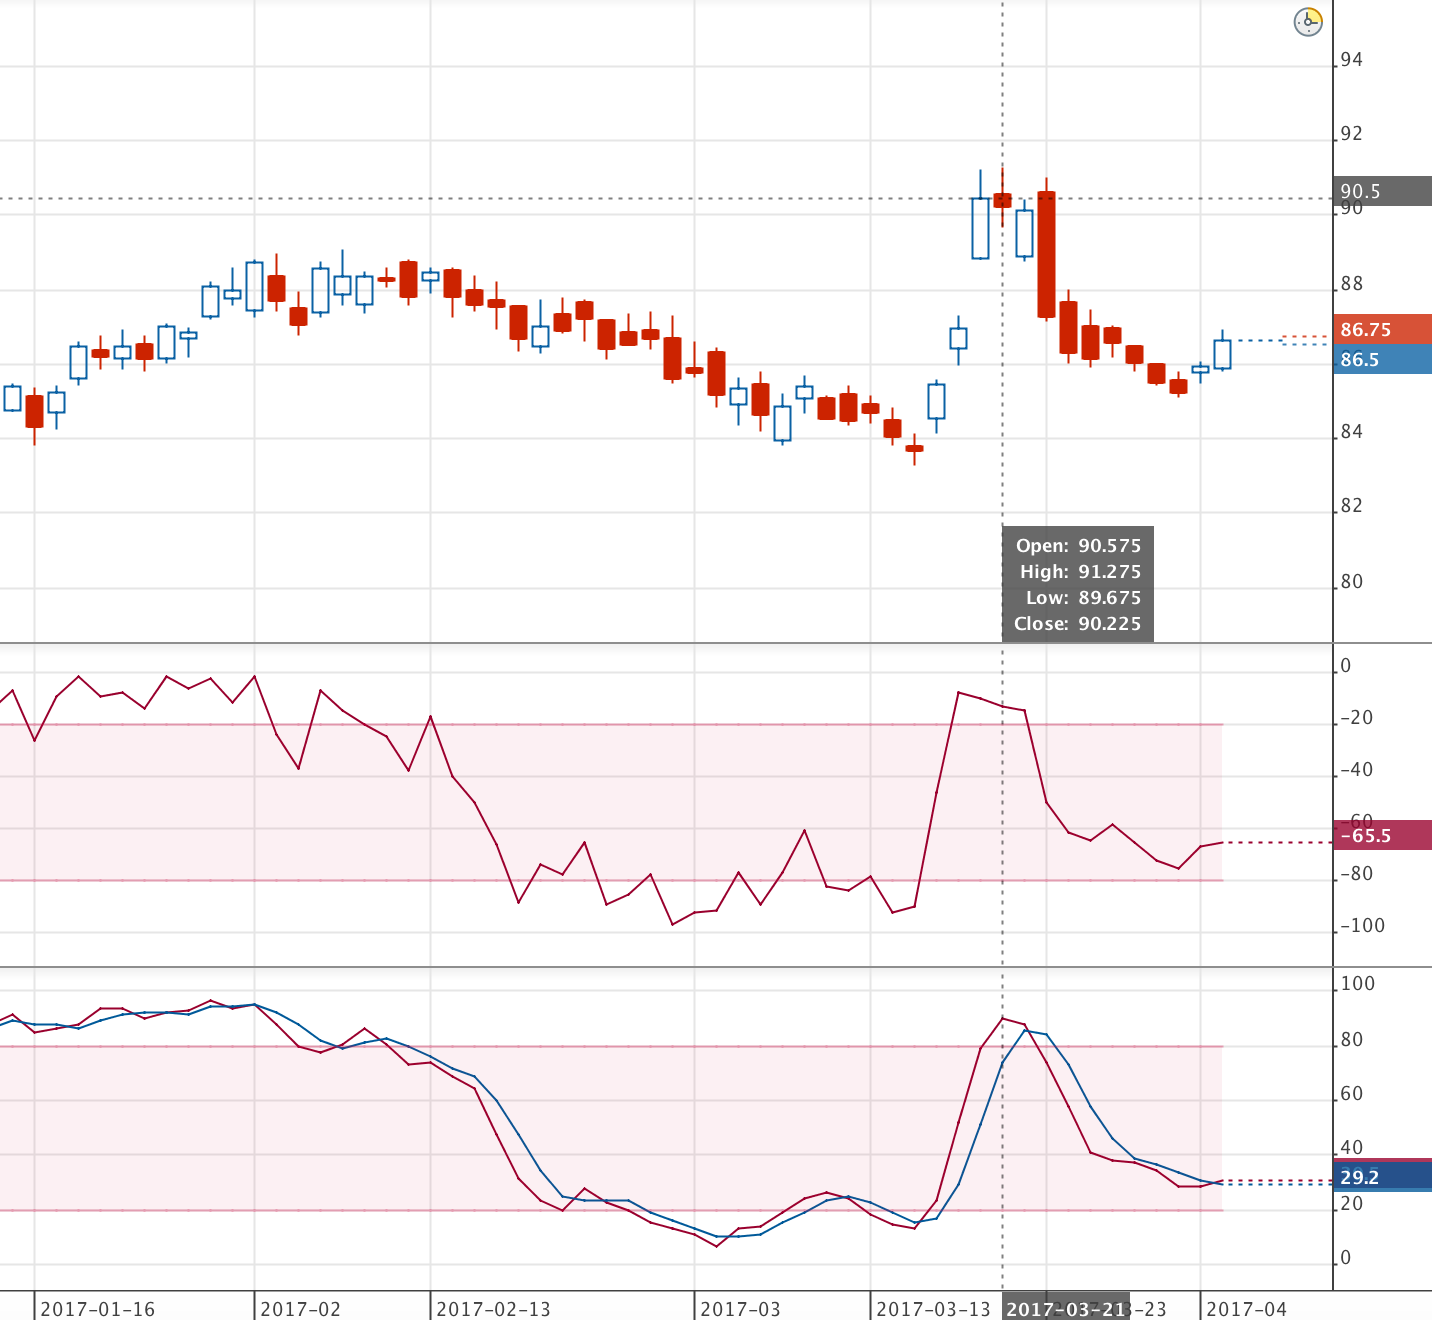This screenshot has height=1320, width=1432.
Task: Click the 2017-03-13 date axis label
Action: point(933,1308)
